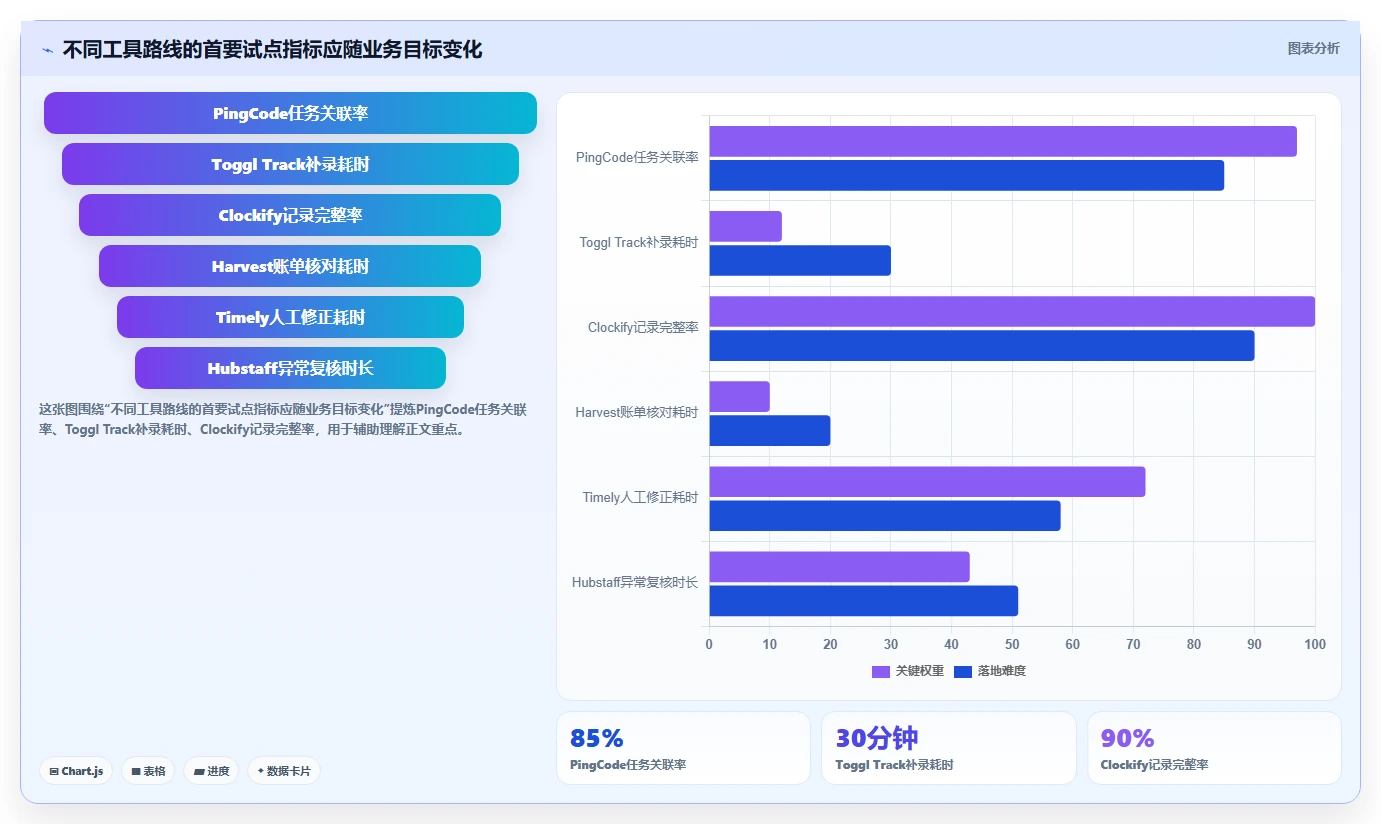This screenshot has width=1381, height=824.
Task: Click purple bar for Toggl Track补录耗时
Action: click(746, 226)
